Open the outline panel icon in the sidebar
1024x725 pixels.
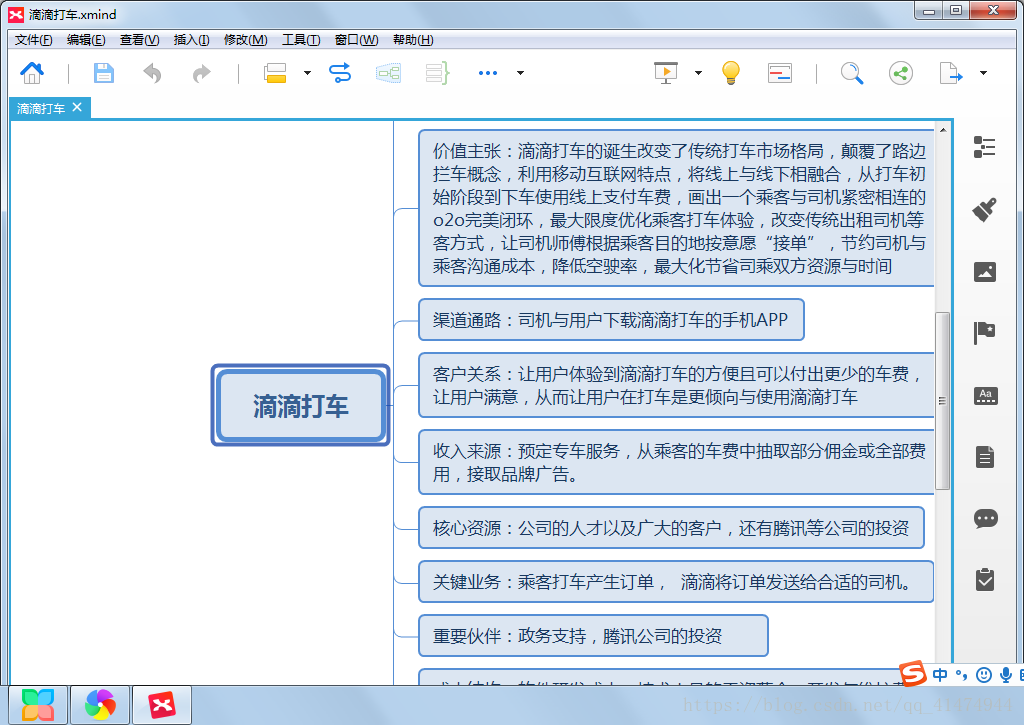point(984,147)
